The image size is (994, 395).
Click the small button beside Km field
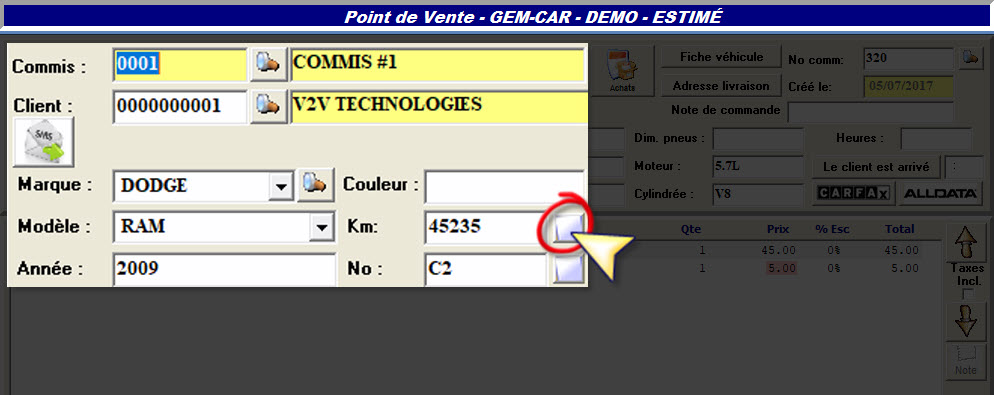pyautogui.click(x=568, y=227)
